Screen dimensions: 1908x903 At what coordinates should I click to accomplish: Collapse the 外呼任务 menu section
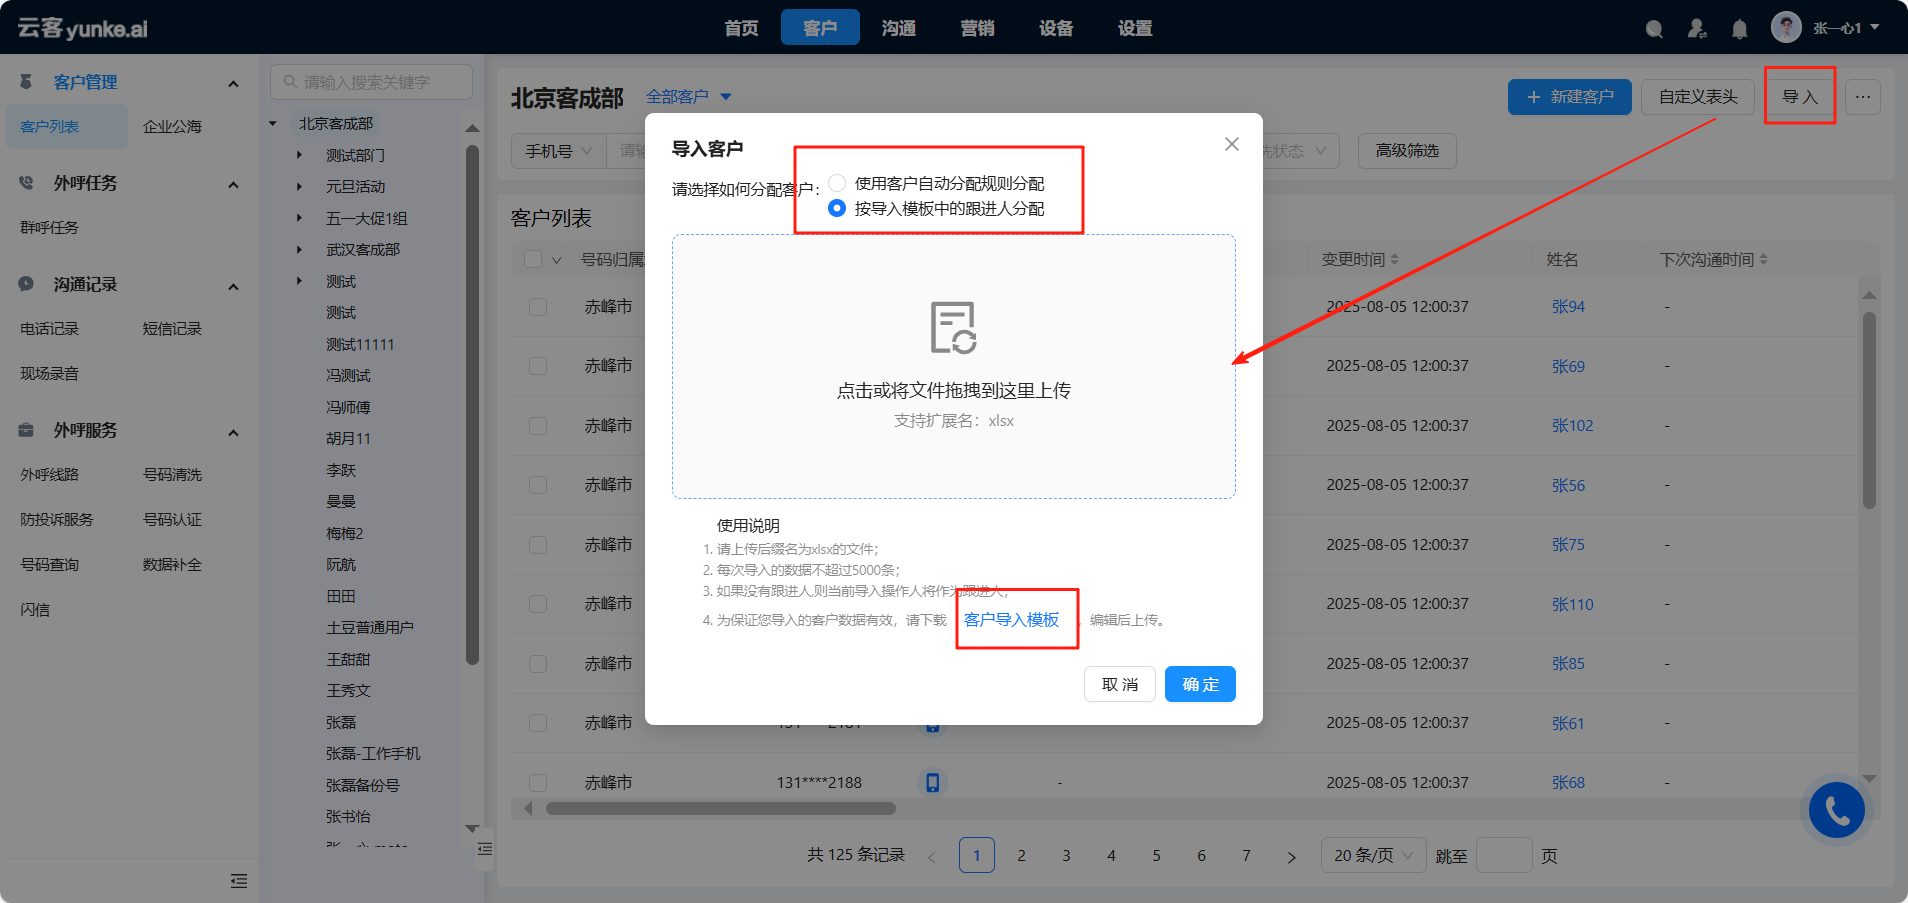click(233, 184)
